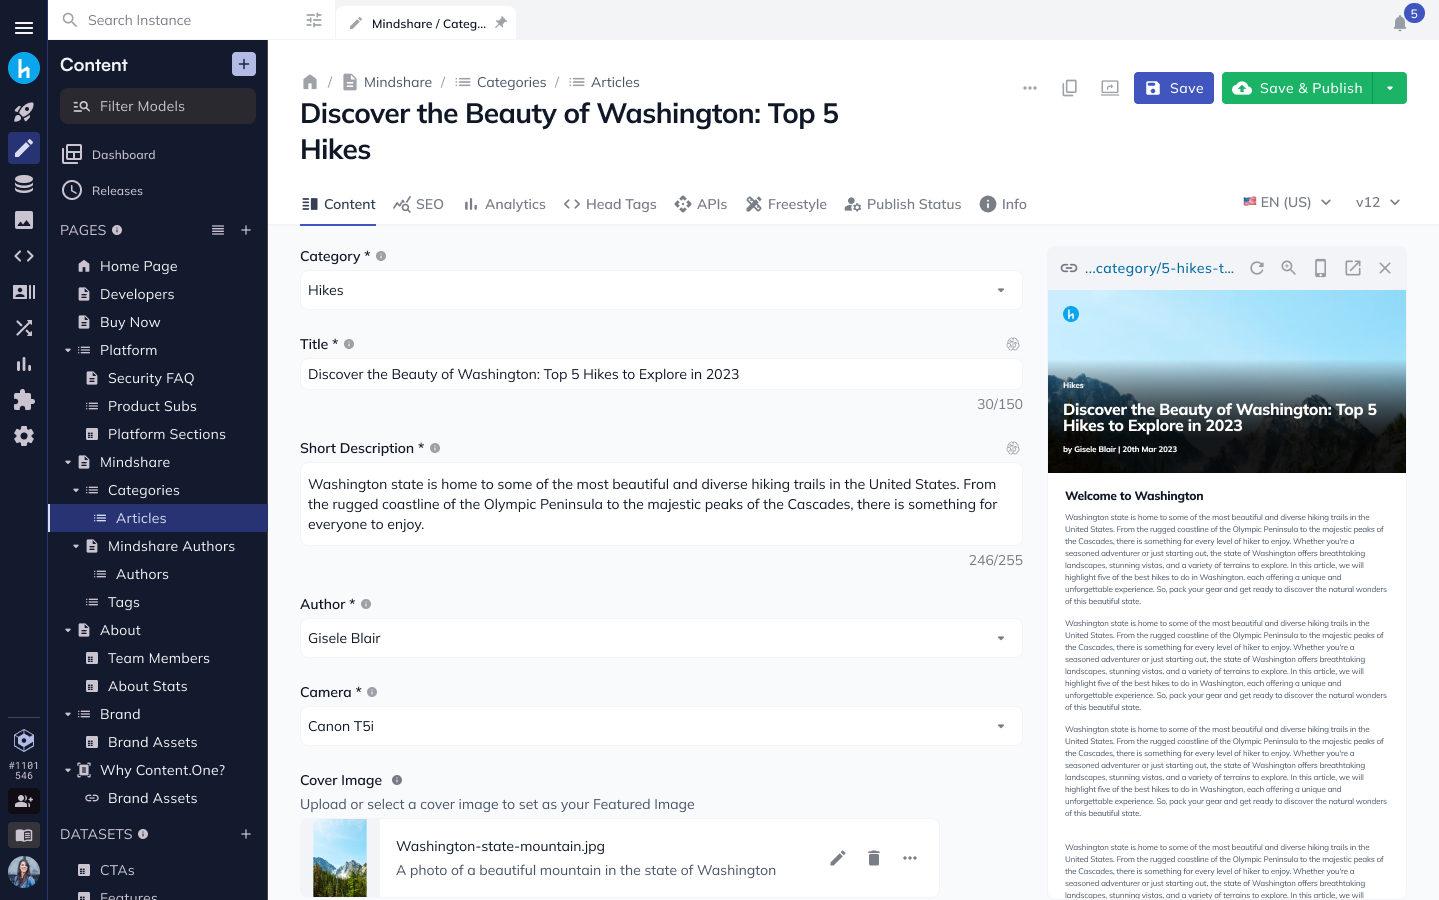The height and width of the screenshot is (900, 1439).
Task: Click the Save & Publish button
Action: coord(1298,88)
